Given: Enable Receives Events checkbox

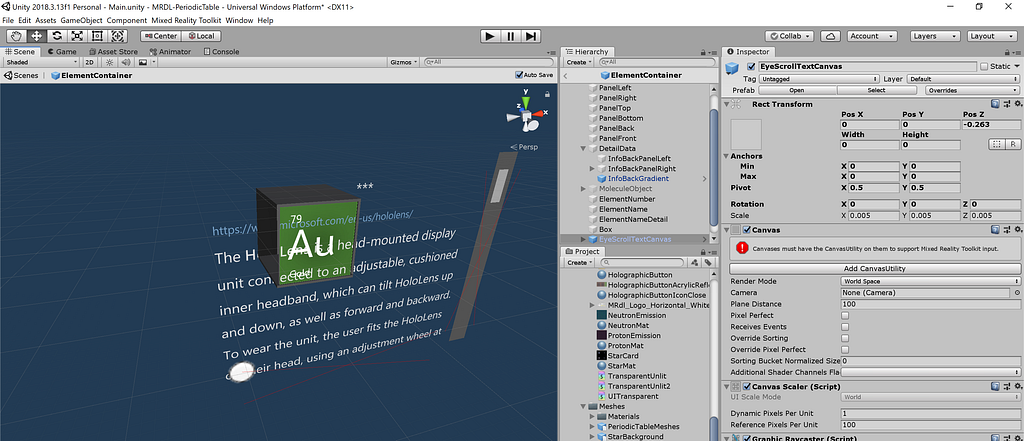Looking at the screenshot, I should pos(845,327).
